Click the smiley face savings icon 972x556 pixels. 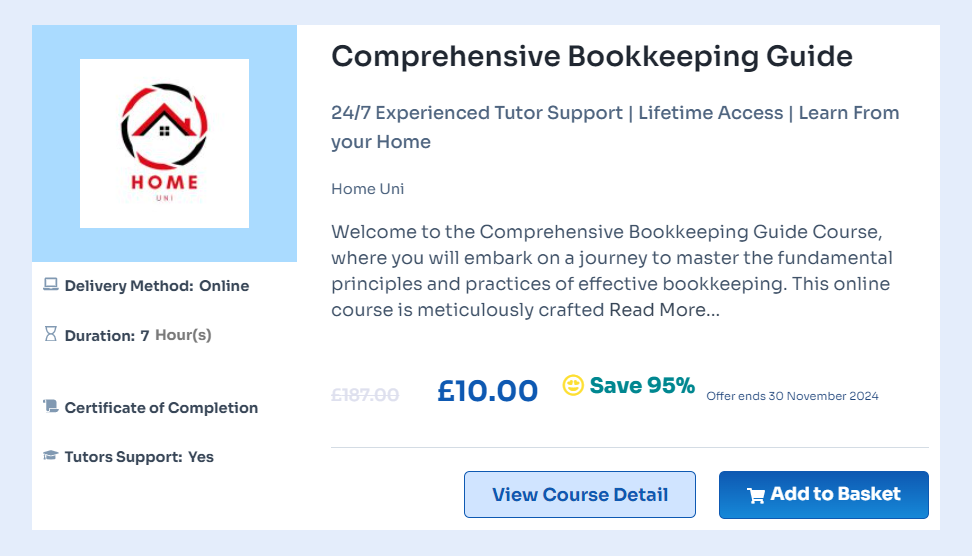click(x=573, y=386)
